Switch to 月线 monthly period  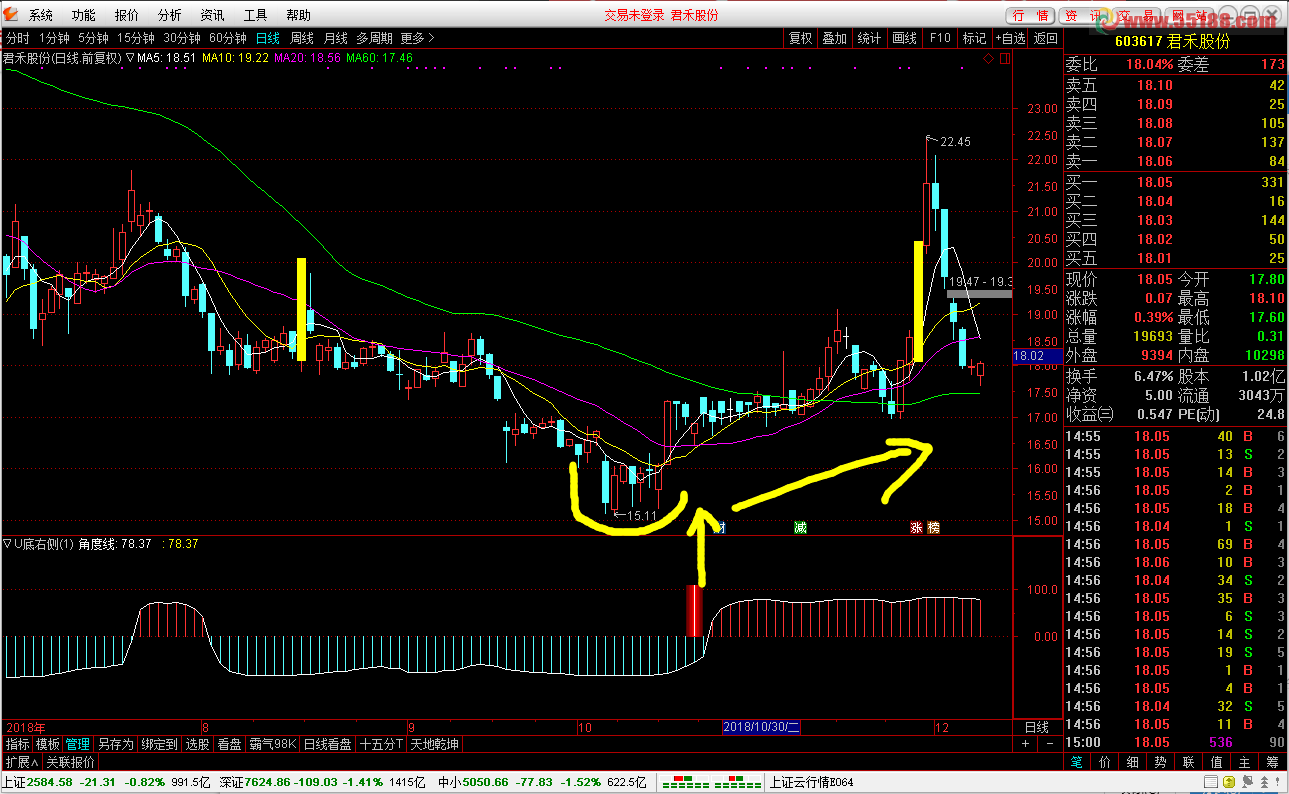(336, 38)
